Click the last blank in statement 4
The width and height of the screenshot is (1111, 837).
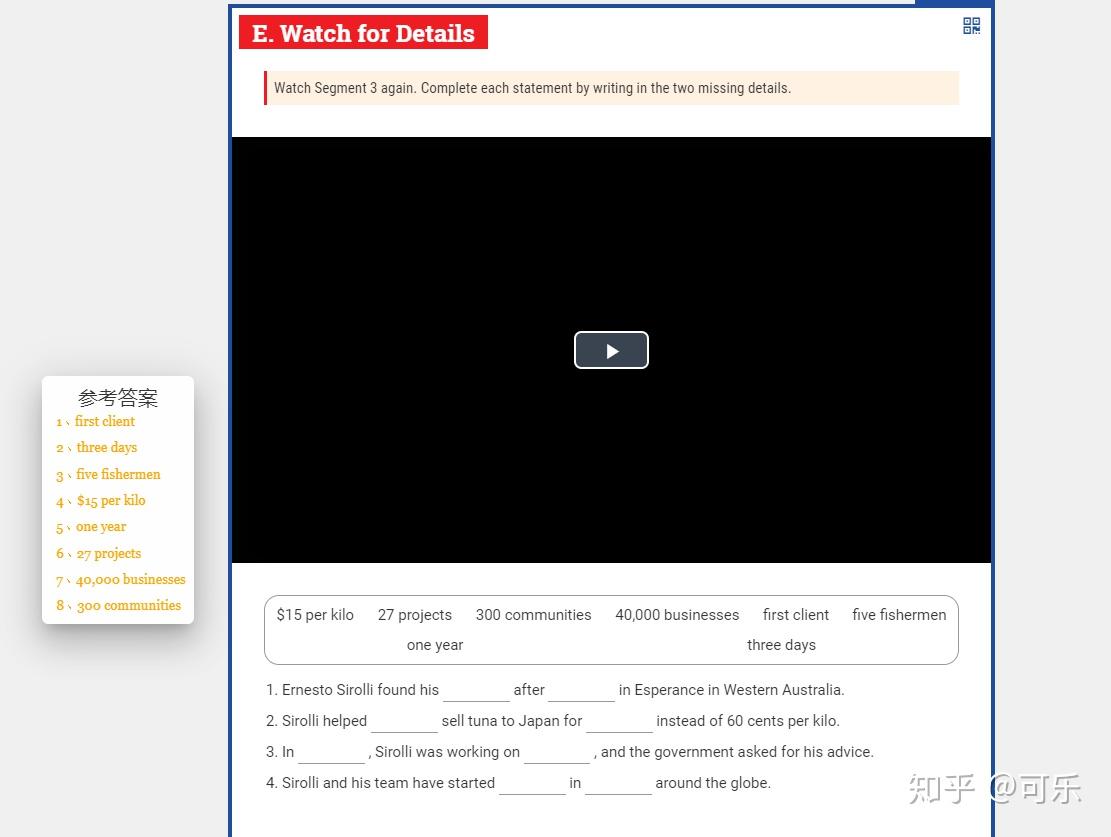618,783
